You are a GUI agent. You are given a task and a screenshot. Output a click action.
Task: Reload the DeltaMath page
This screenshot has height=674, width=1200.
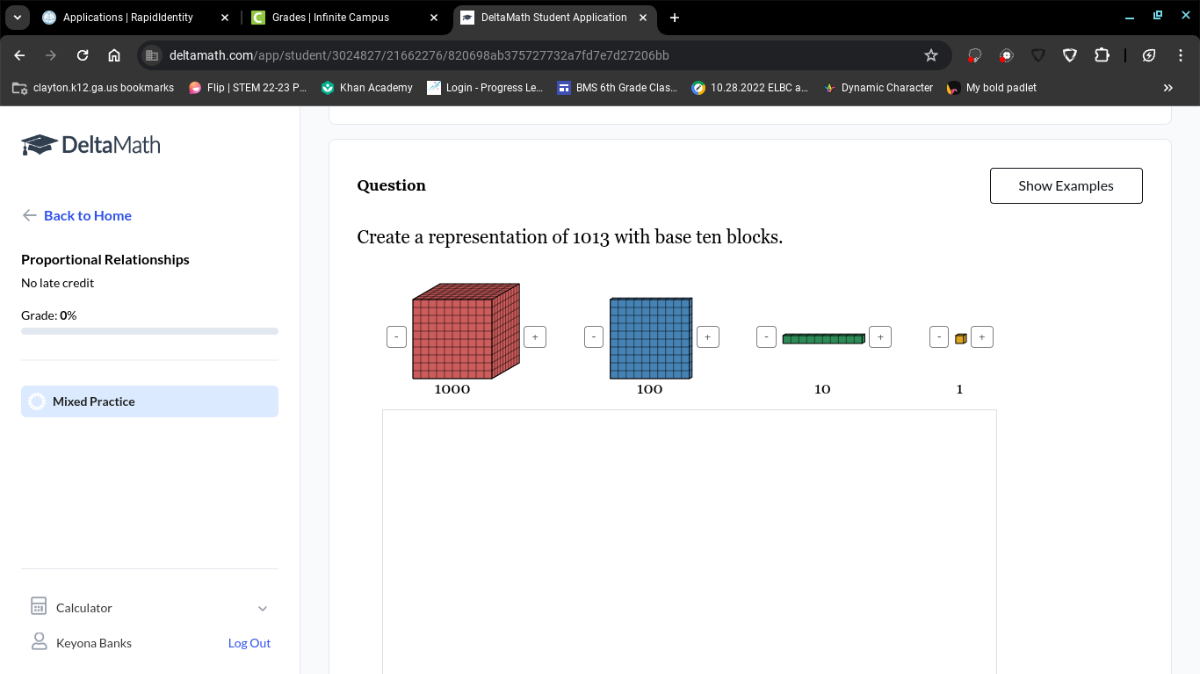[x=83, y=55]
